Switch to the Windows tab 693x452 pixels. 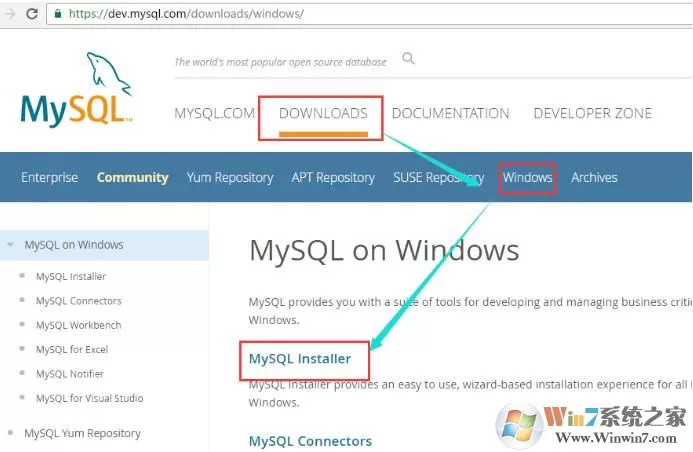[x=527, y=178]
